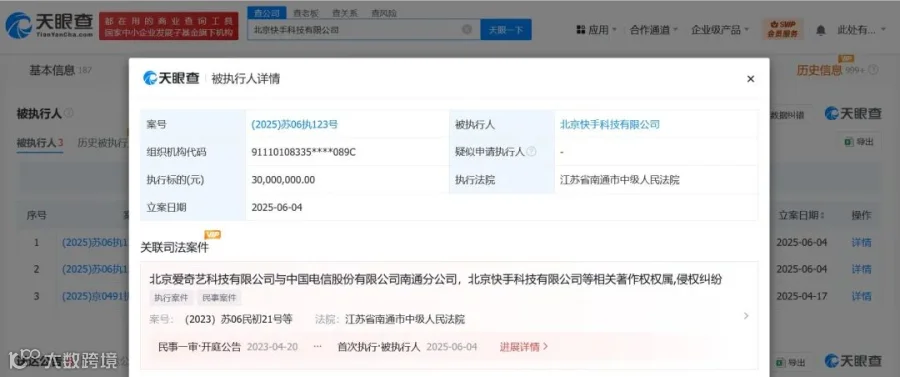Click the red banner 都在用的商业查询工具
900x377 pixels.
click(169, 26)
